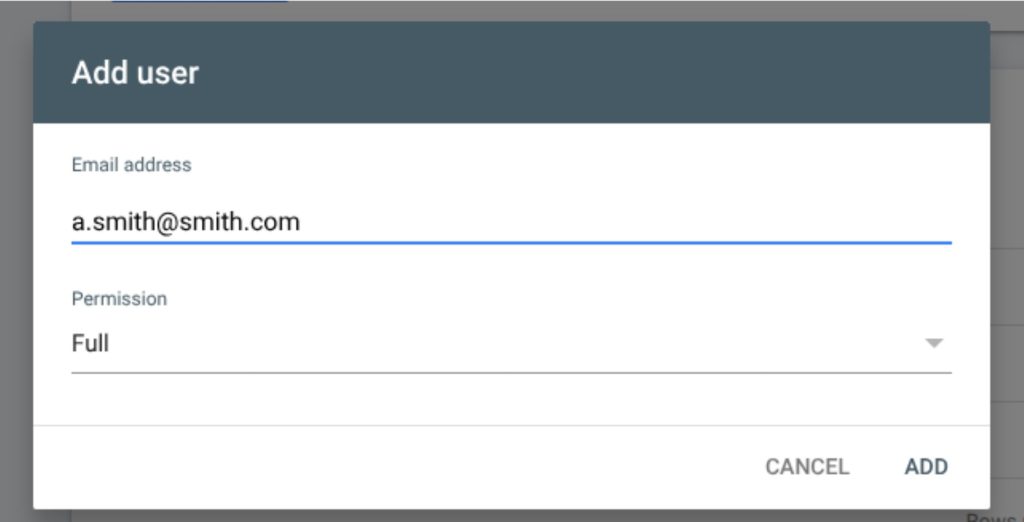Open the Permission dropdown arrow

[x=935, y=343]
